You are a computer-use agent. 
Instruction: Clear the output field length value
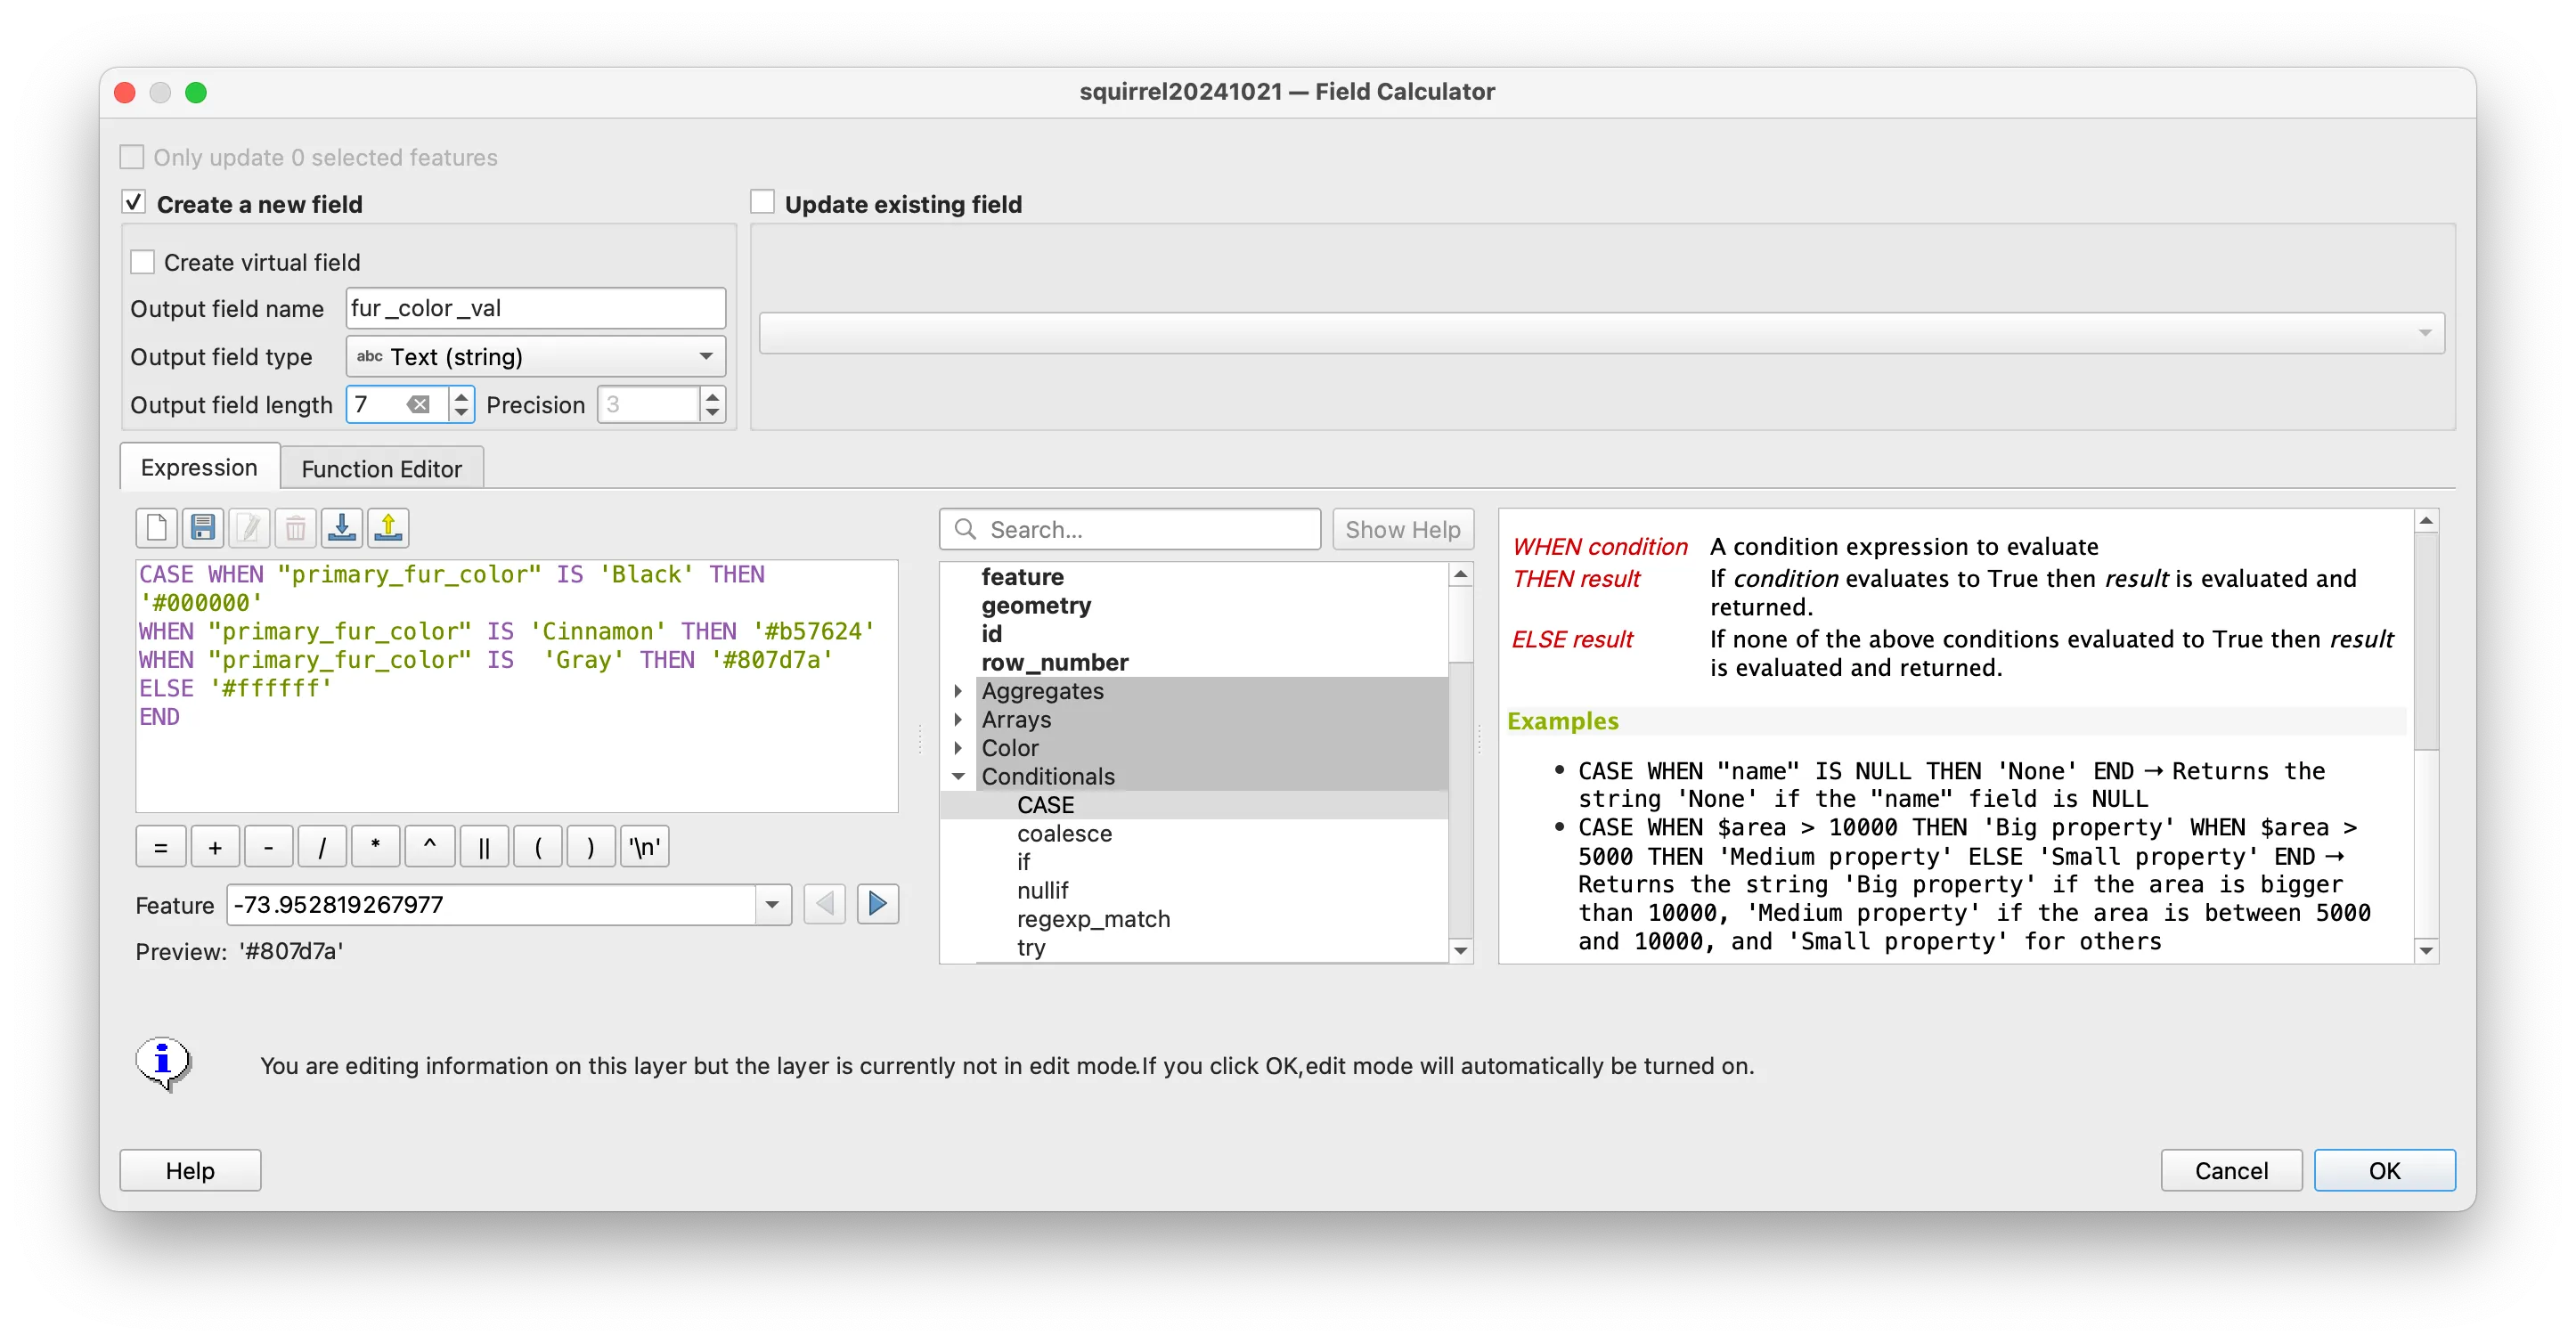click(x=419, y=405)
